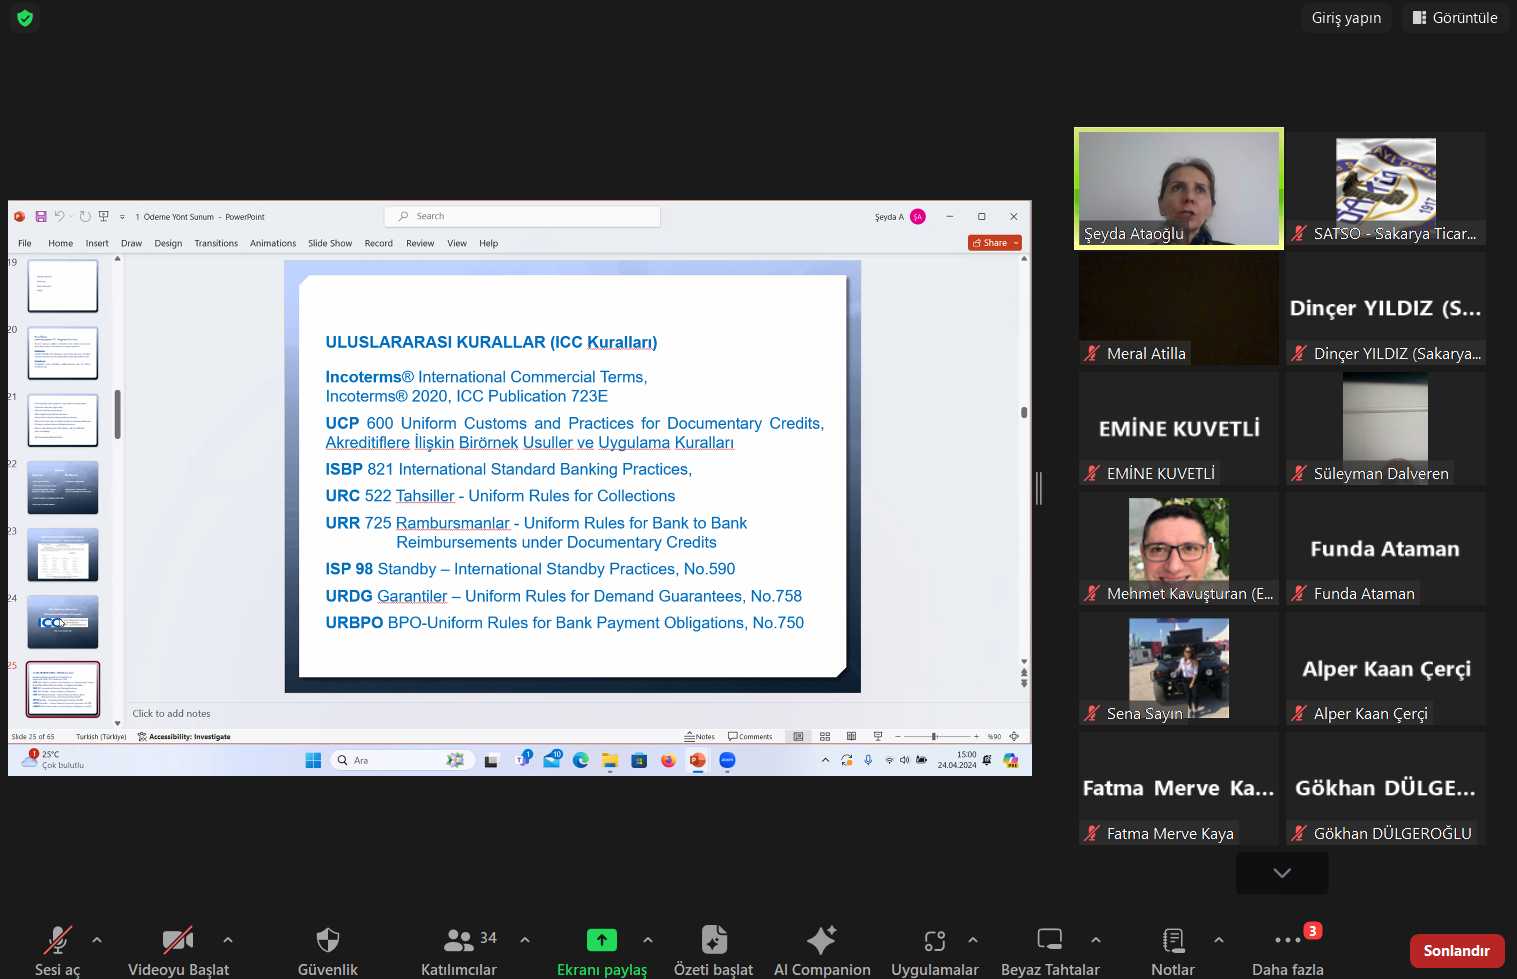This screenshot has width=1517, height=979.
Task: Switch to the Design ribbon tab
Action: click(168, 243)
